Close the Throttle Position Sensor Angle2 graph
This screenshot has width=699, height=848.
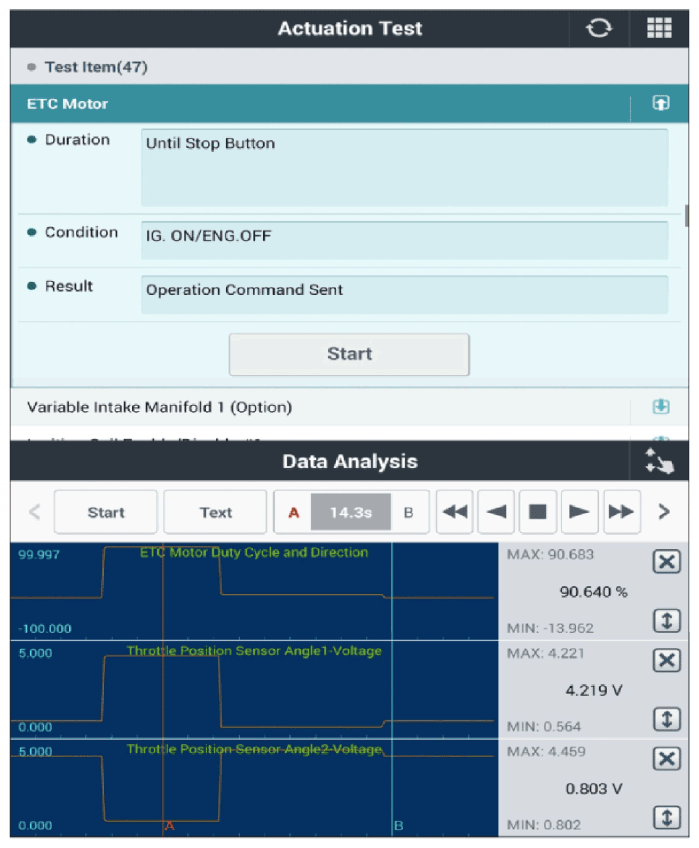[x=666, y=758]
